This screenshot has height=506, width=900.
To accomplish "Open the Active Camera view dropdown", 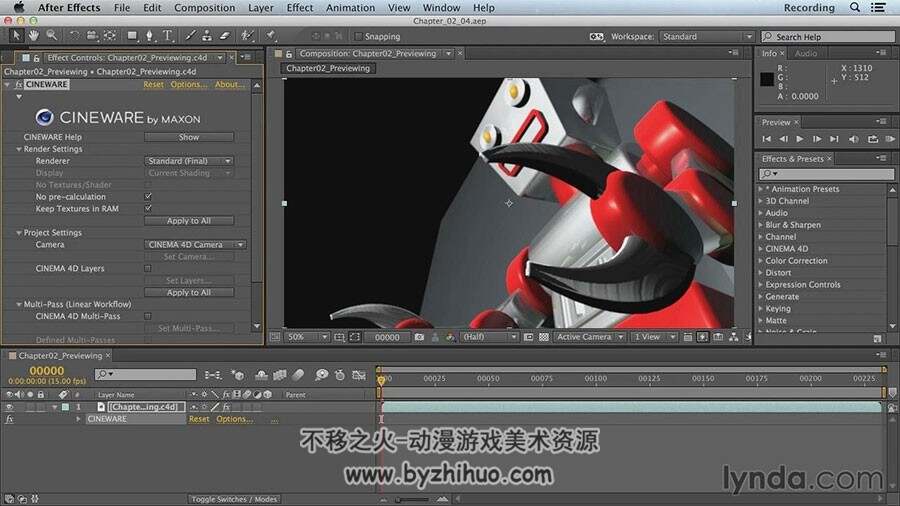I will pos(589,337).
